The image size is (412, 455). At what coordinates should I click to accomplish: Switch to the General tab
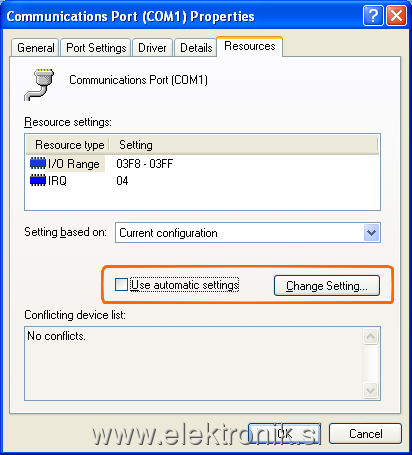coord(35,48)
